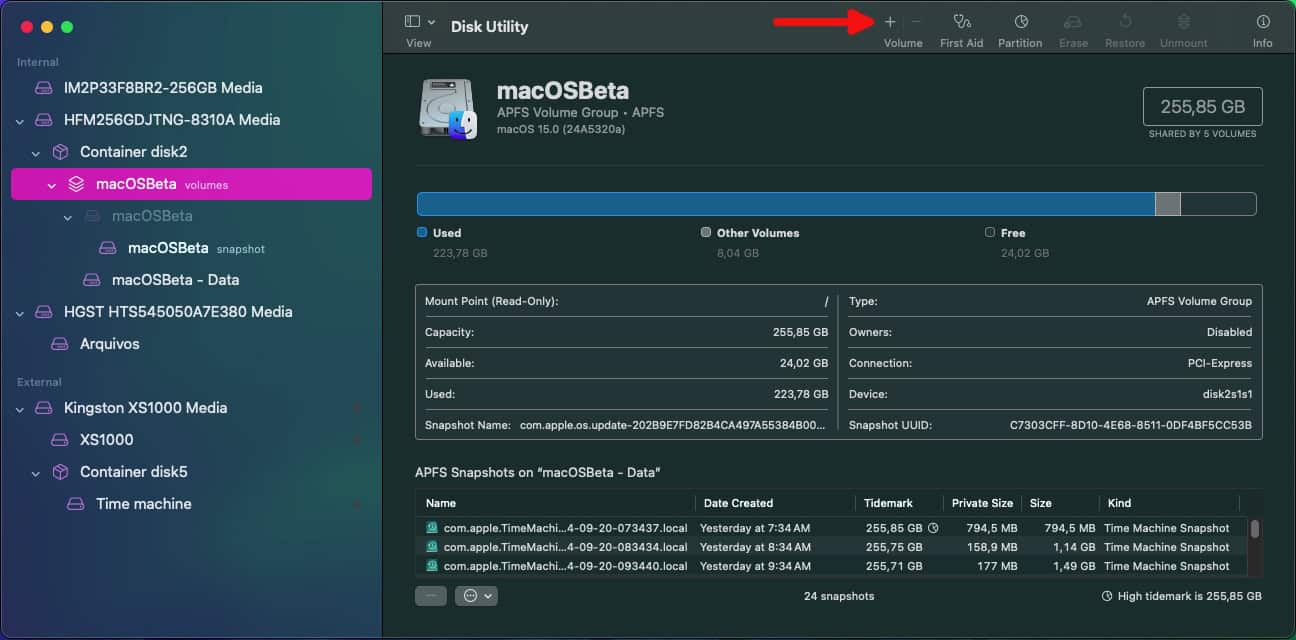The width and height of the screenshot is (1296, 640).
Task: Collapse the dimmed macOSBeta volume
Action: 68,216
